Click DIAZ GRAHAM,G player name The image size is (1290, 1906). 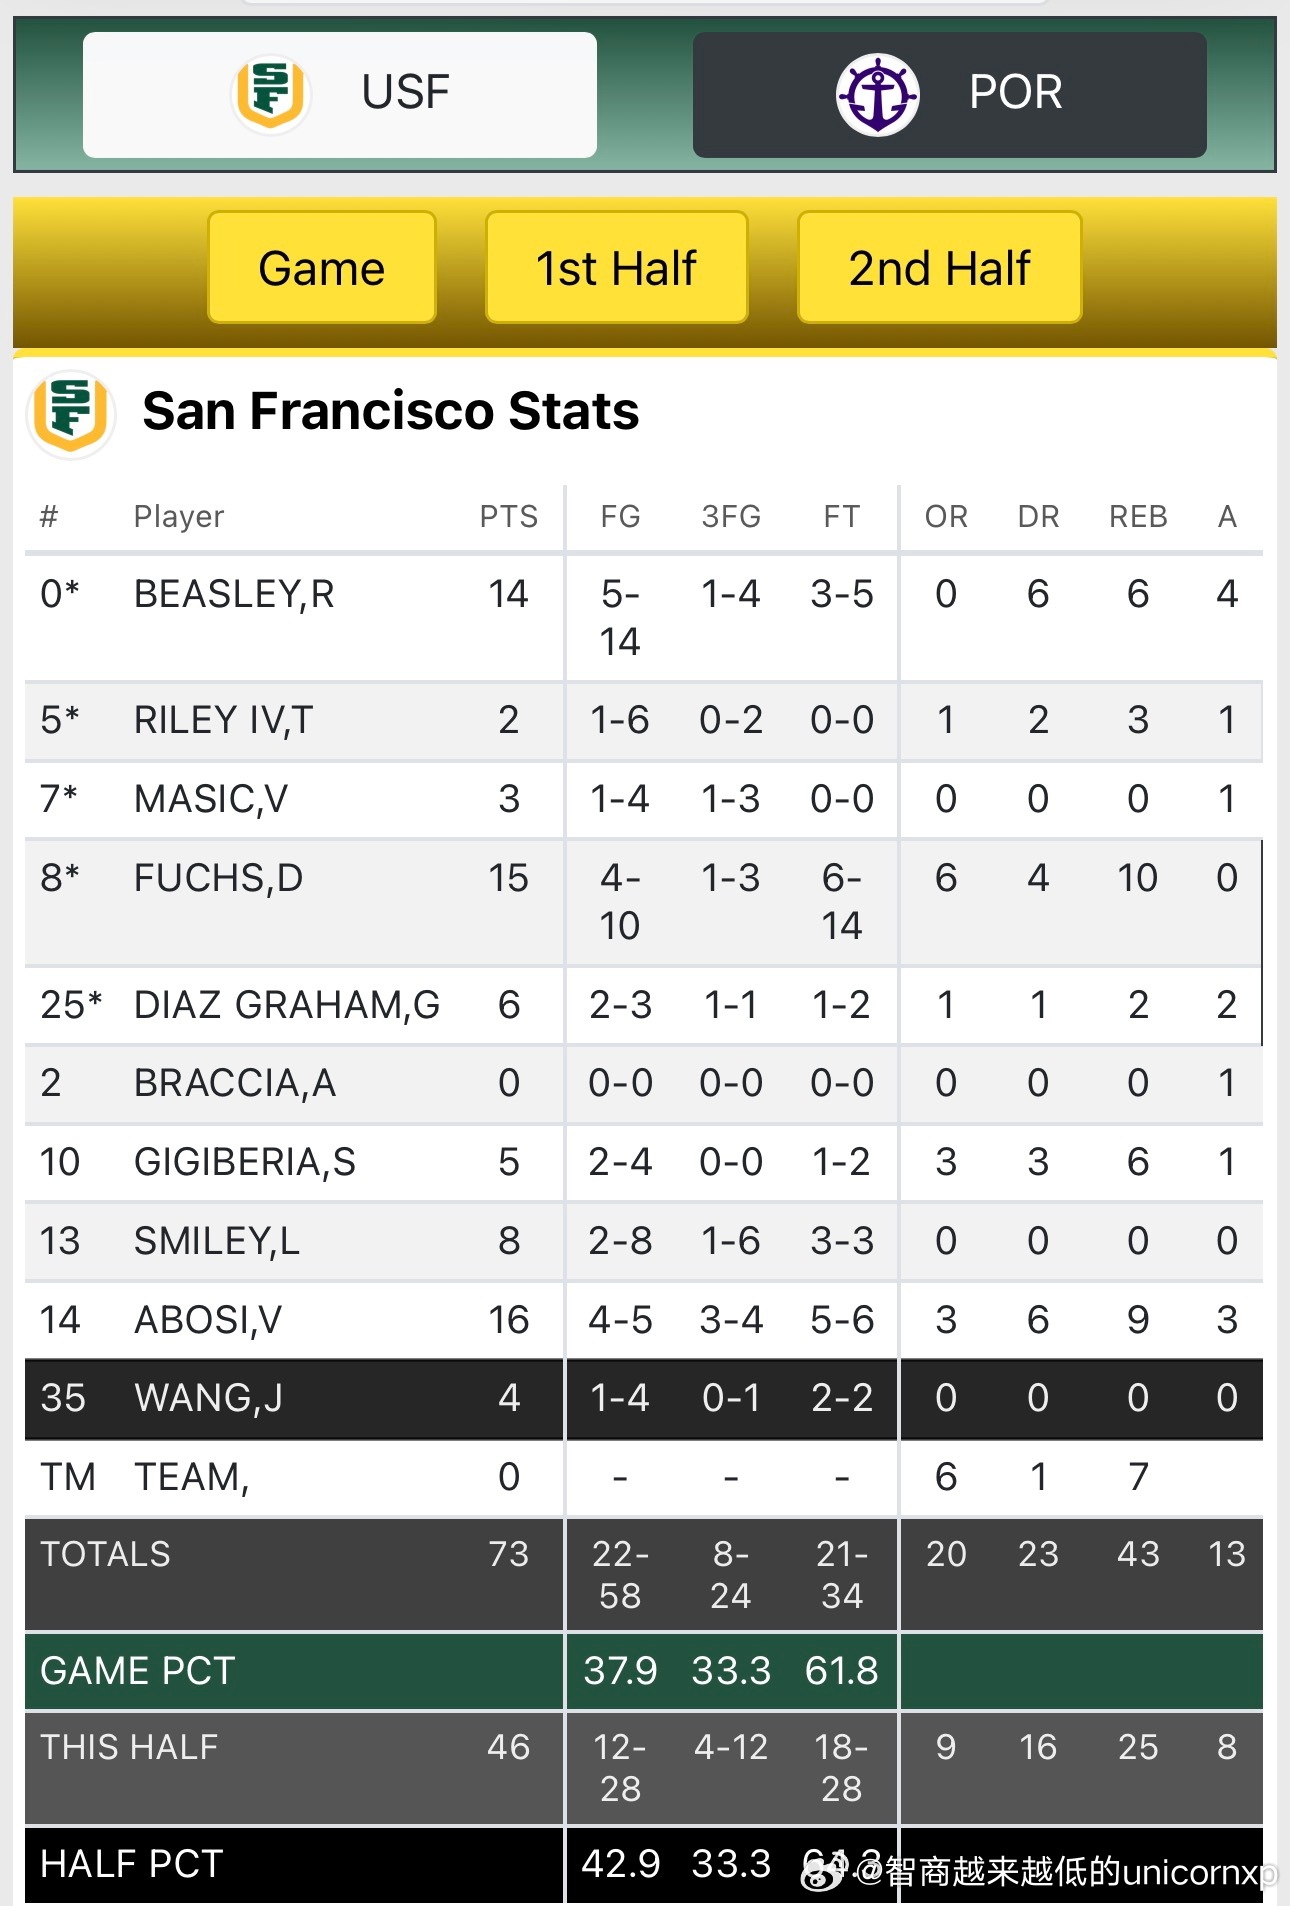point(287,1005)
